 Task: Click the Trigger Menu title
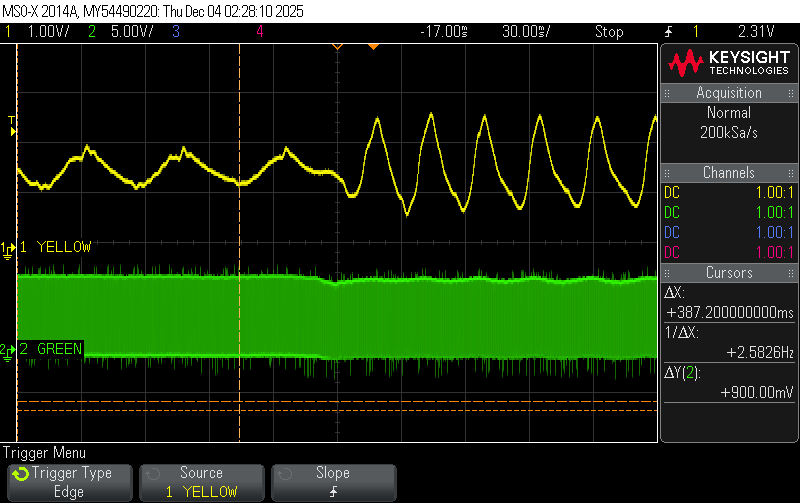pyautogui.click(x=44, y=452)
